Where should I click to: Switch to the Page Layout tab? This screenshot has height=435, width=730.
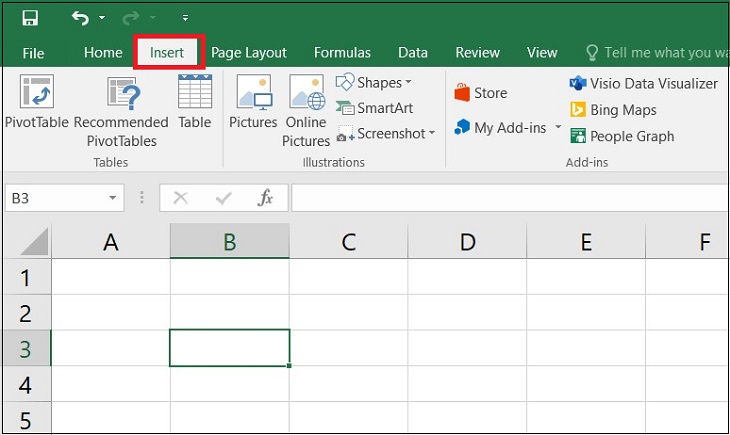[249, 53]
